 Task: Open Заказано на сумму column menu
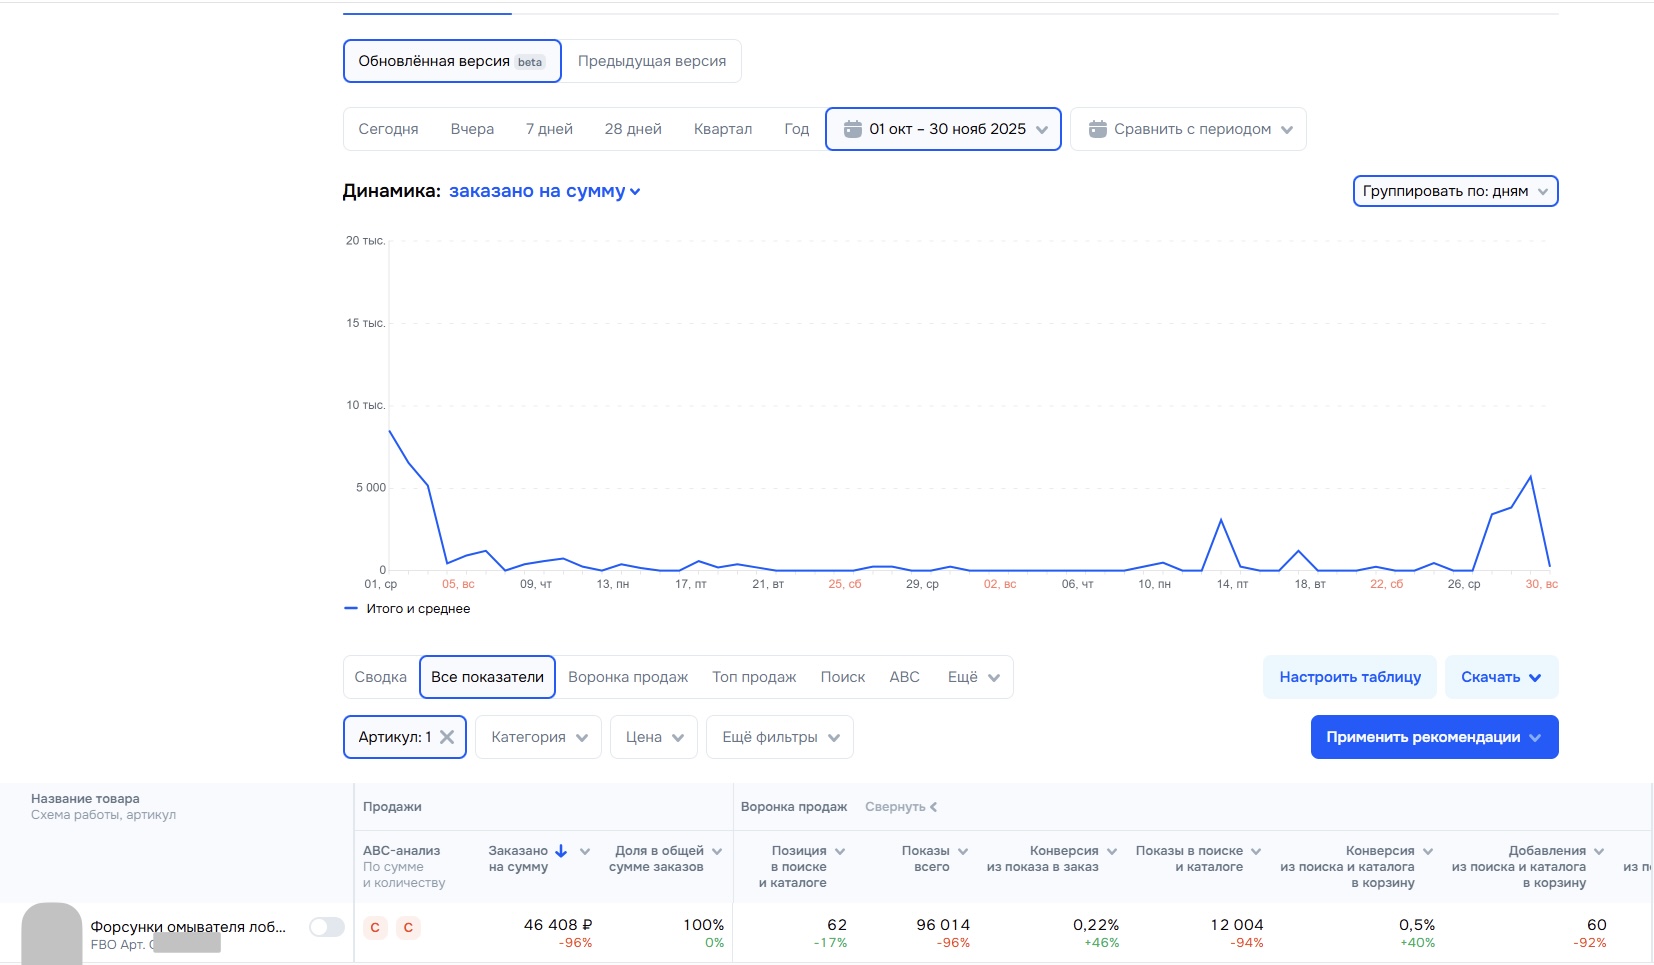point(585,851)
